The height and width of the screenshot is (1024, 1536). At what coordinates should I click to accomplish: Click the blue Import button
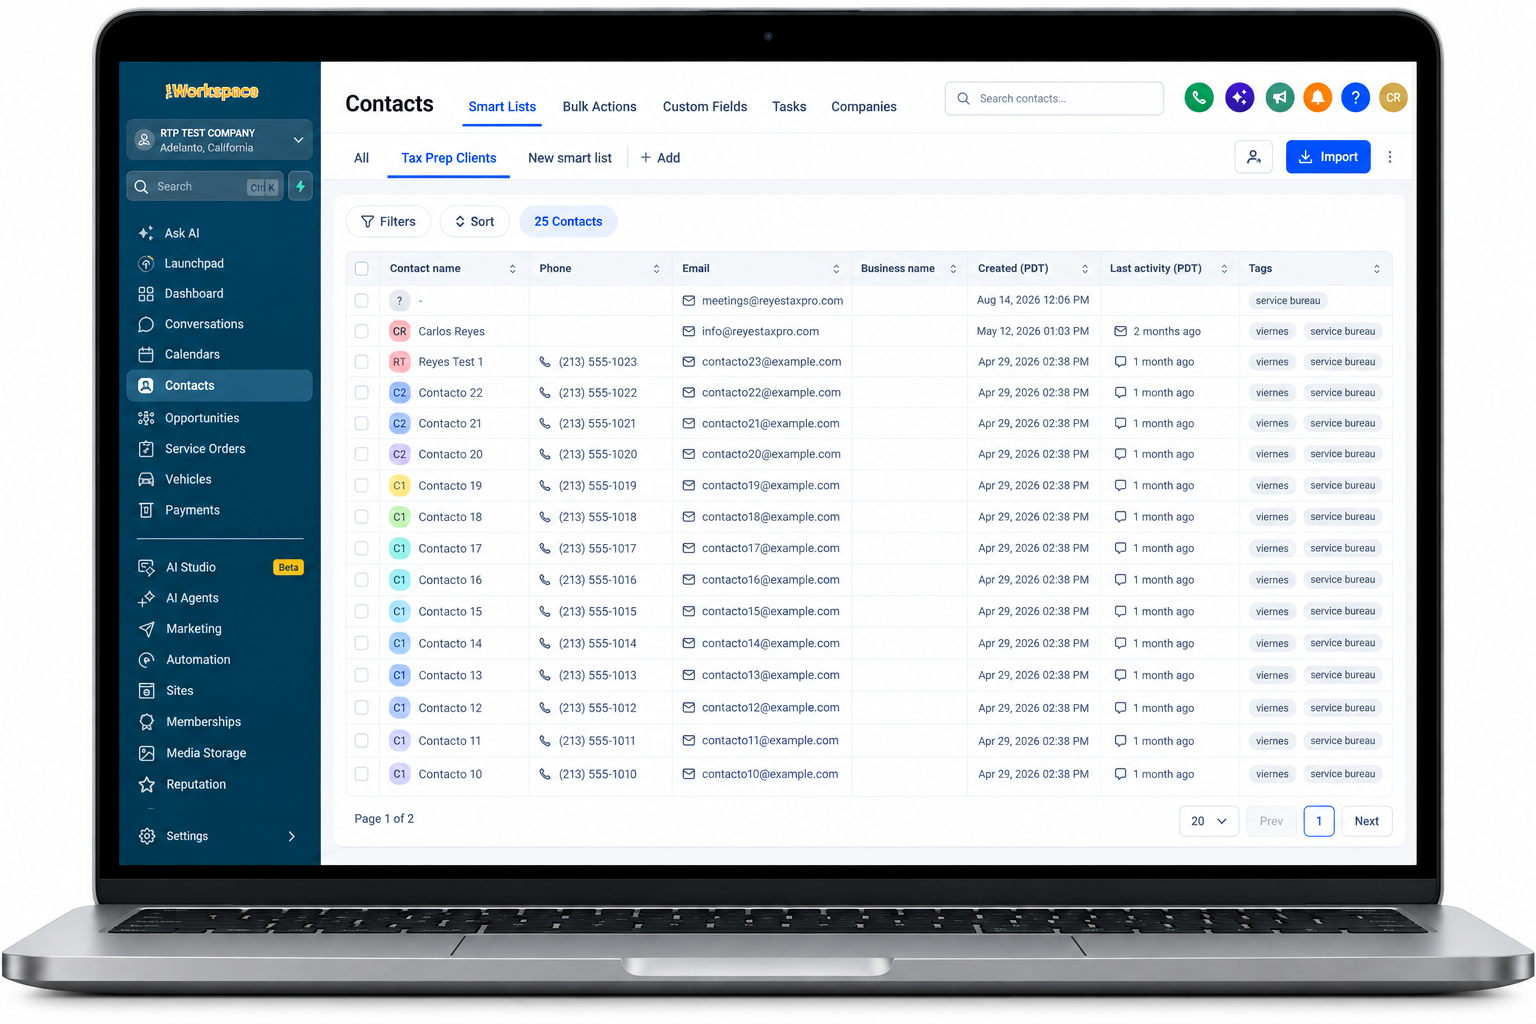(1328, 157)
